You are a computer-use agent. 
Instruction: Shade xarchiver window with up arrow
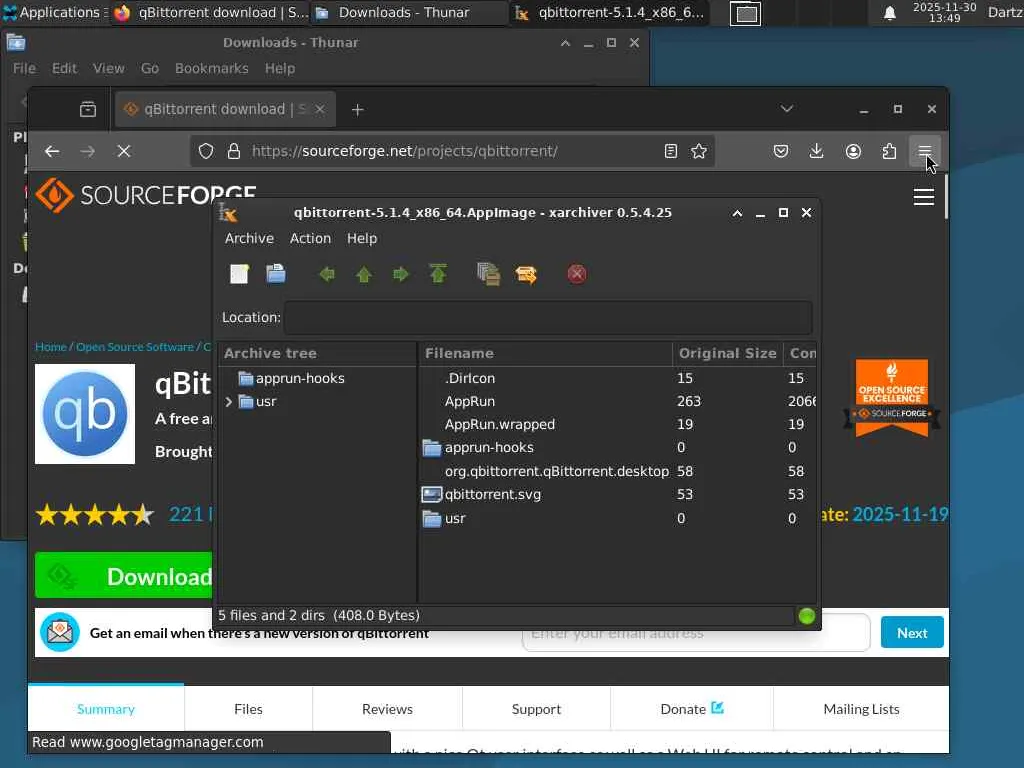point(737,213)
